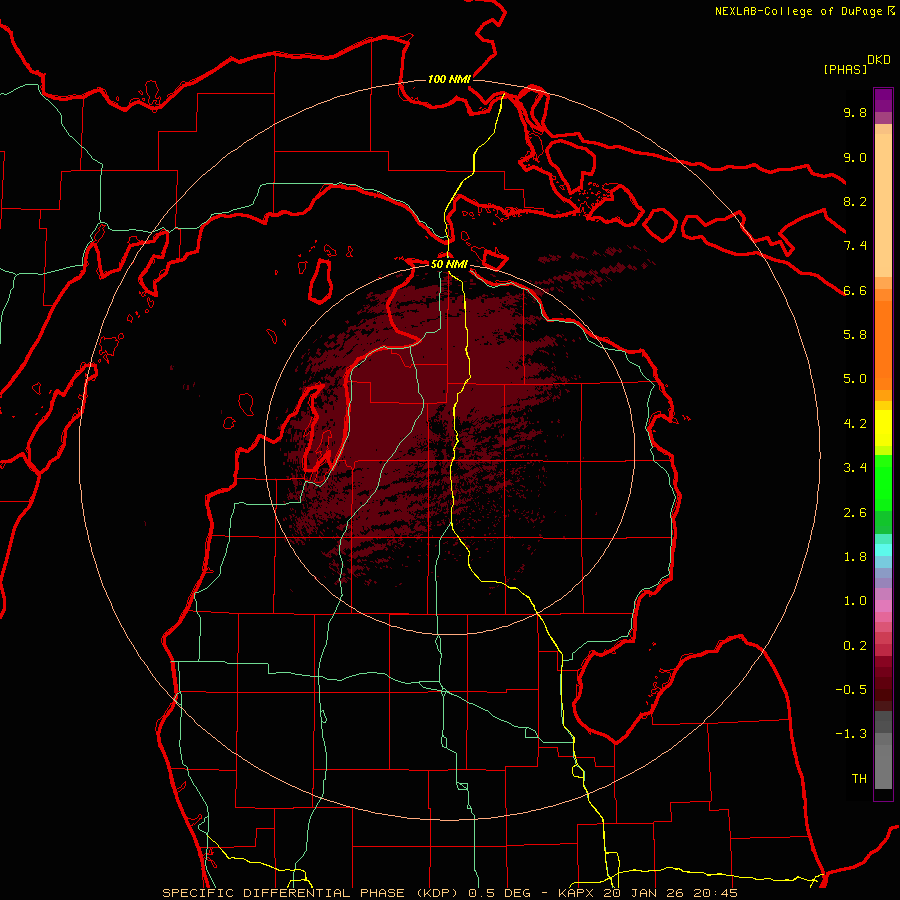This screenshot has height=900, width=900.
Task: Click the 20 JAN 26 20:45 timestamp
Action: pyautogui.click(x=671, y=893)
